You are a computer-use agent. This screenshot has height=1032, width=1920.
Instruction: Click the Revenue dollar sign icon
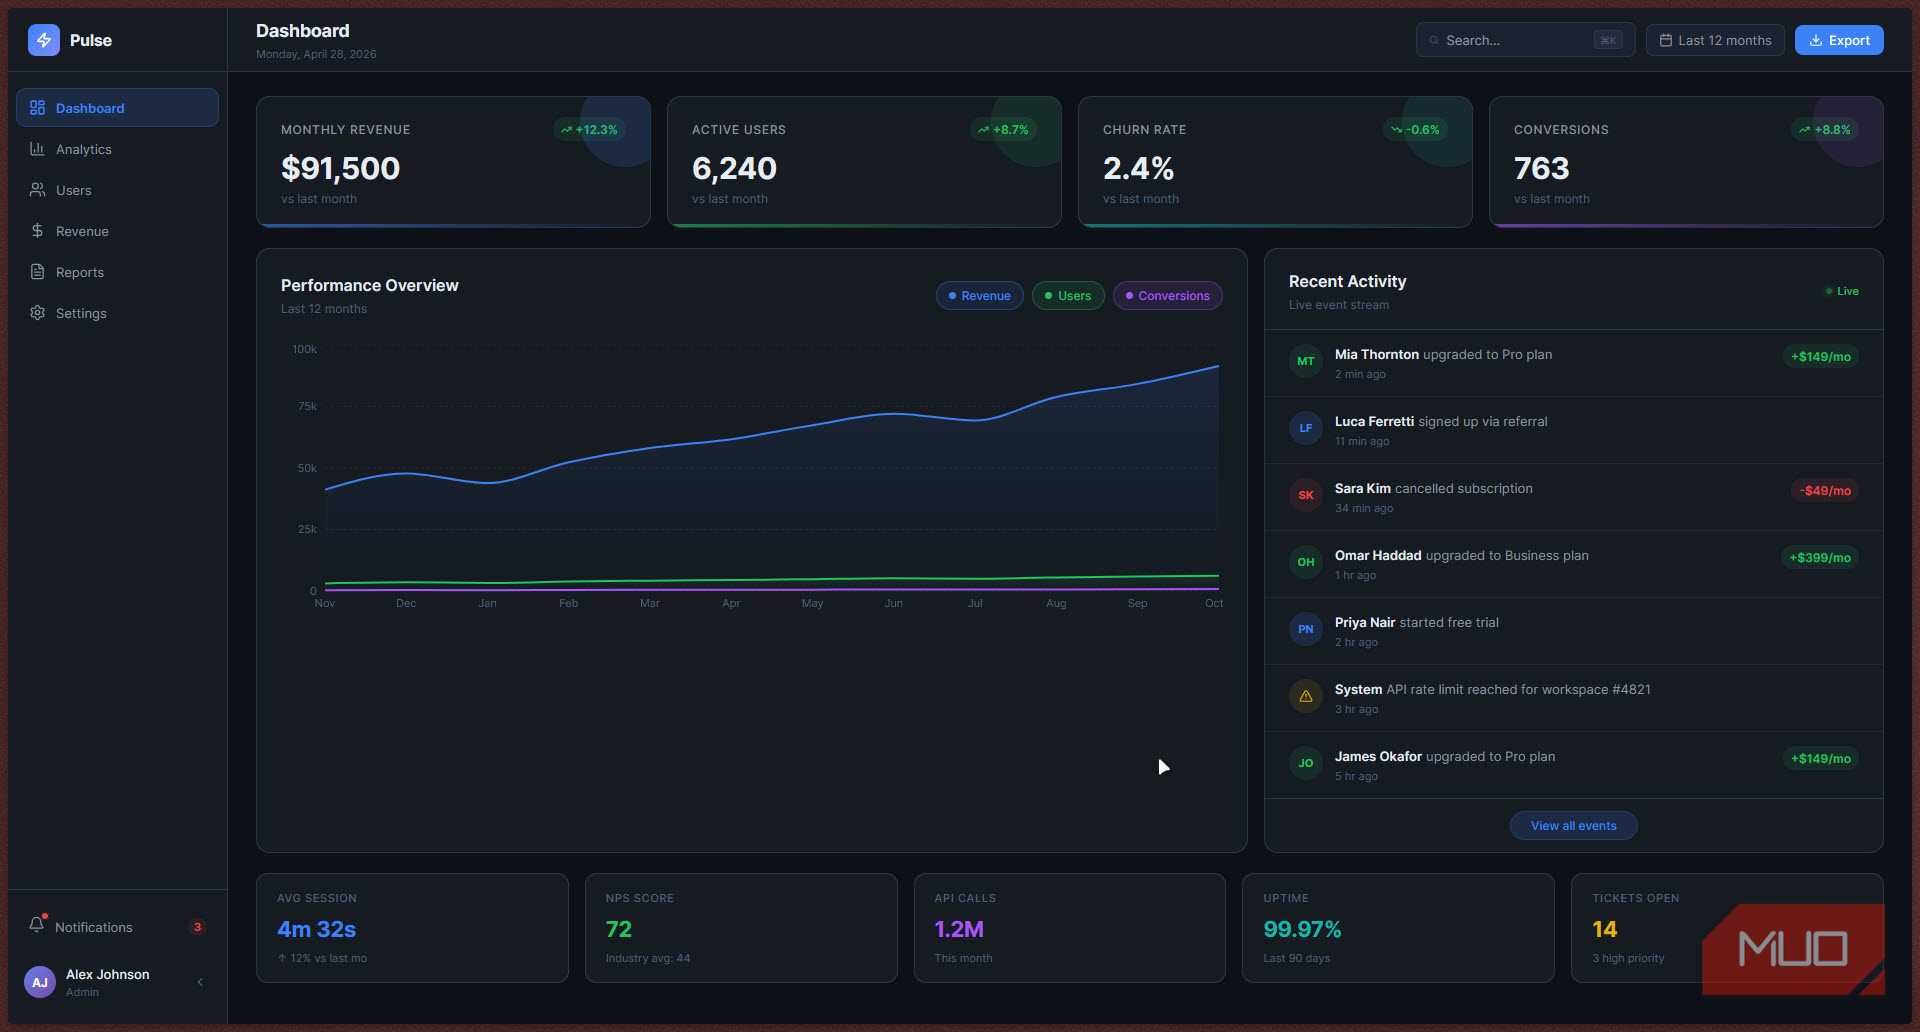click(x=38, y=231)
